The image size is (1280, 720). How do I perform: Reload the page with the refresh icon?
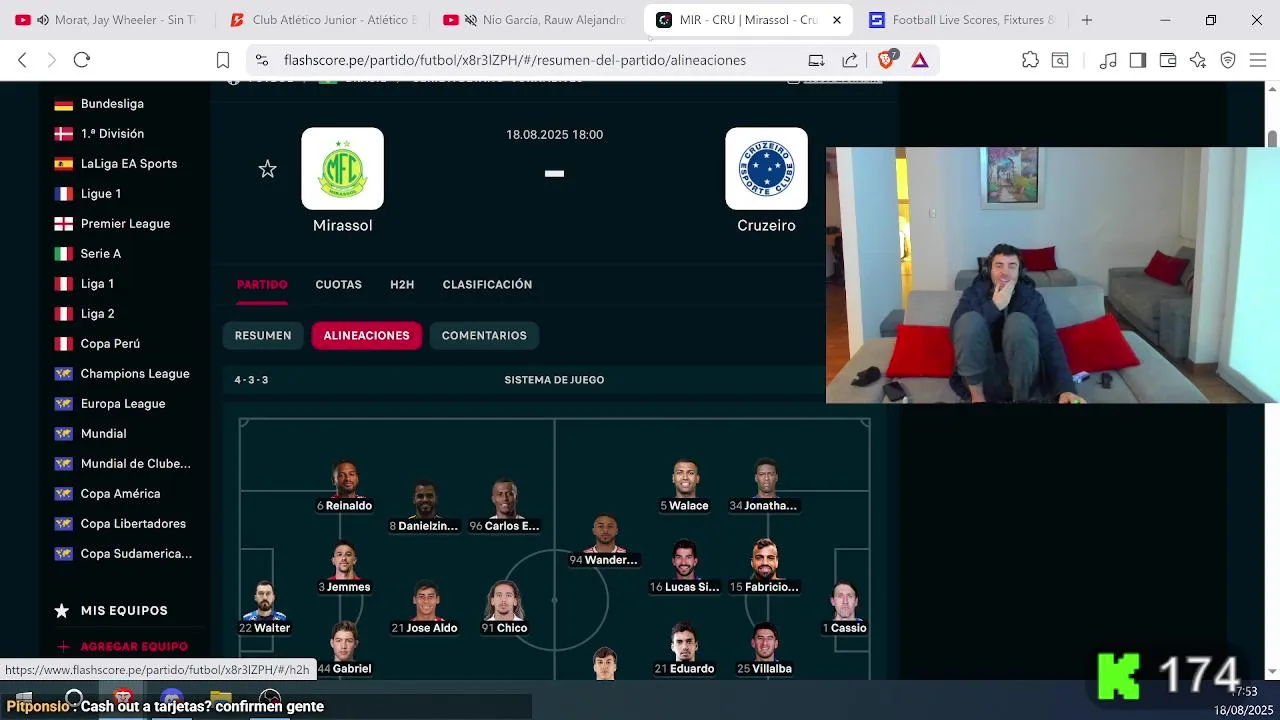coord(82,60)
